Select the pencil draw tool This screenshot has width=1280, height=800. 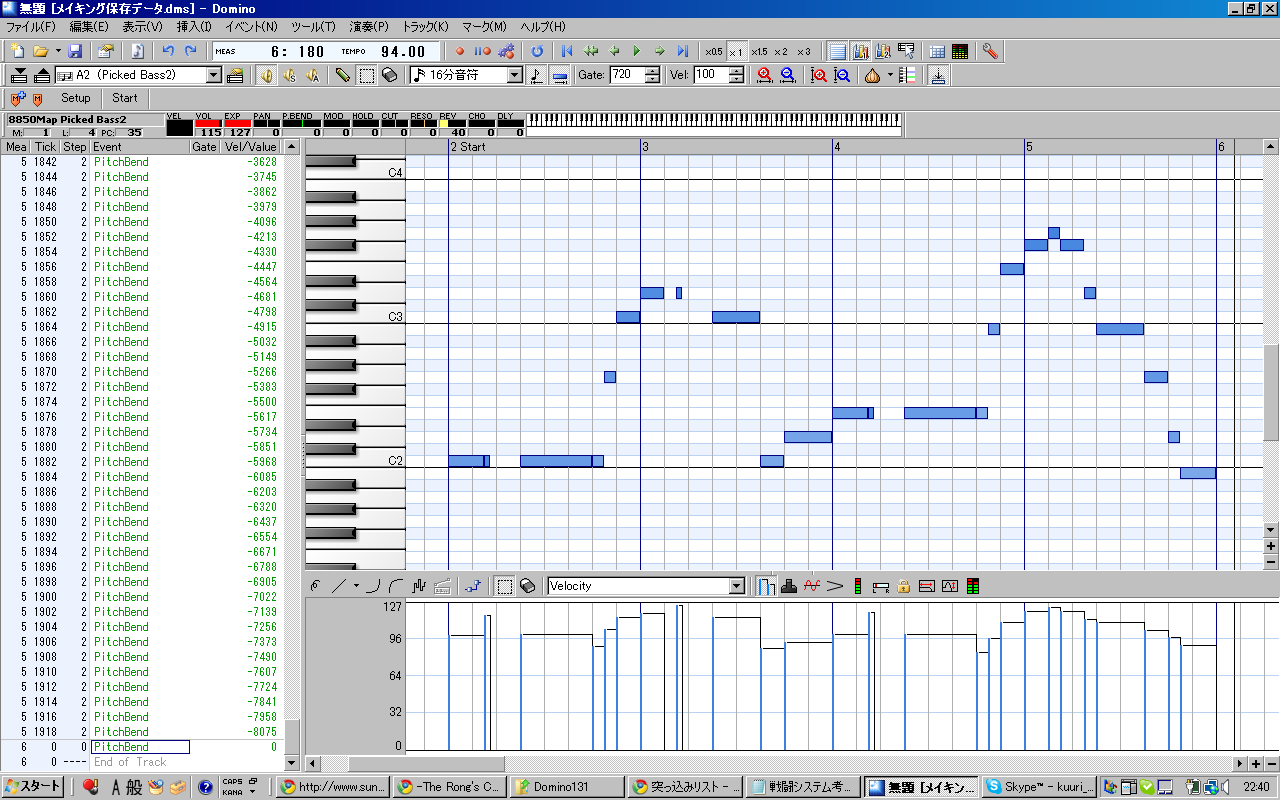(343, 75)
